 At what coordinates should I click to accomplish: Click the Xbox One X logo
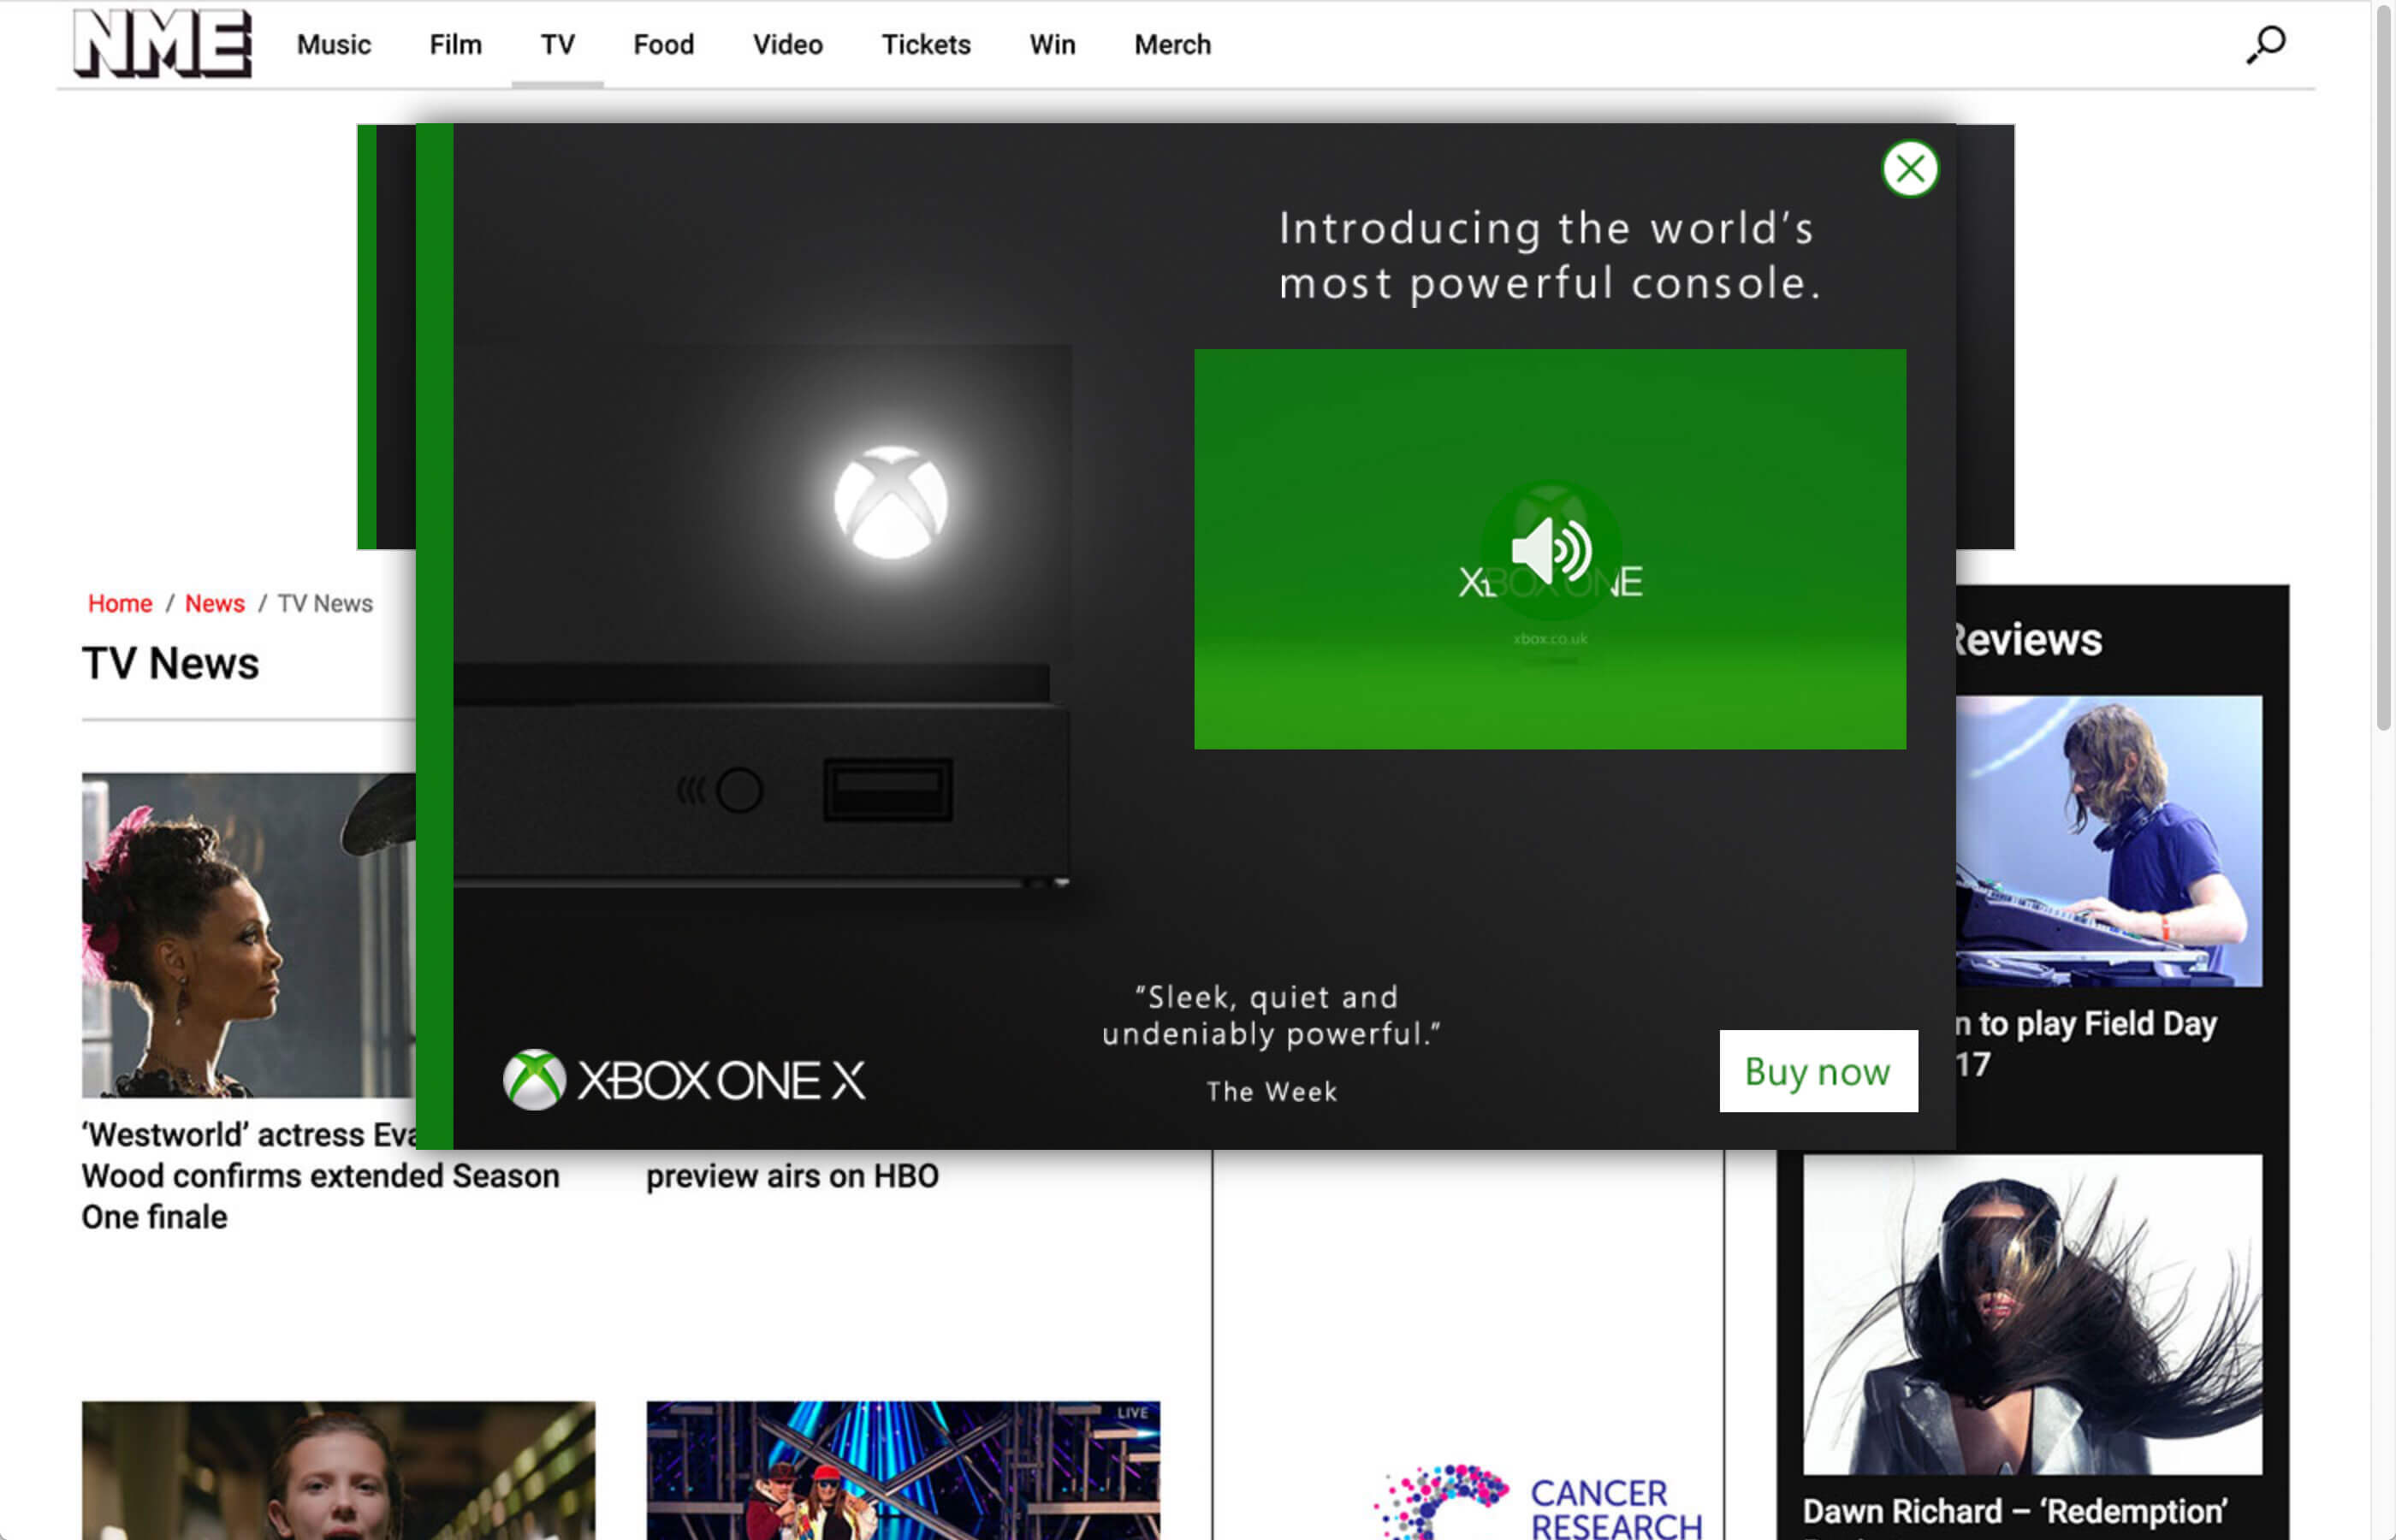(684, 1080)
